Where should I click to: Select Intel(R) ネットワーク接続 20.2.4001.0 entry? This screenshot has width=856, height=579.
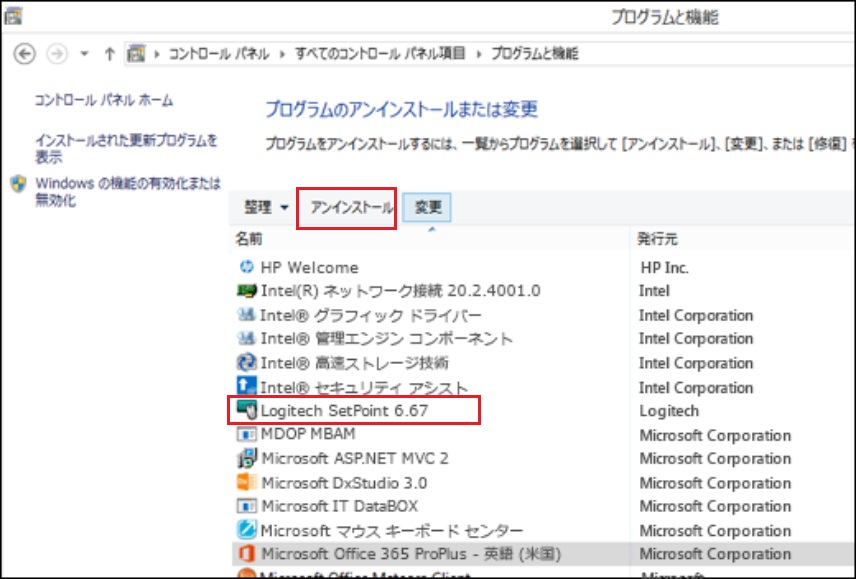click(400, 291)
